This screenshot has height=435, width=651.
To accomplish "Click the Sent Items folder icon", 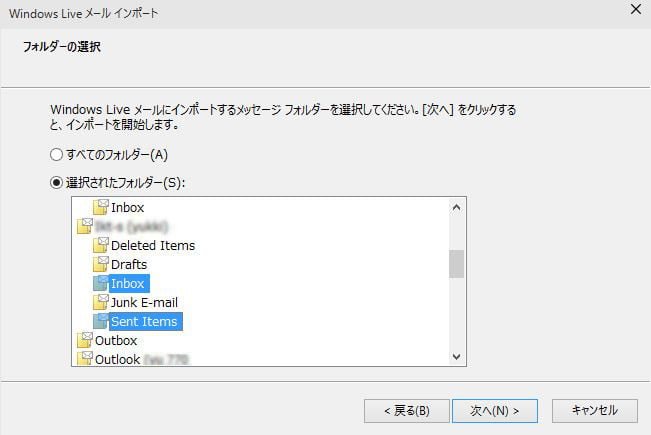I will coord(100,321).
